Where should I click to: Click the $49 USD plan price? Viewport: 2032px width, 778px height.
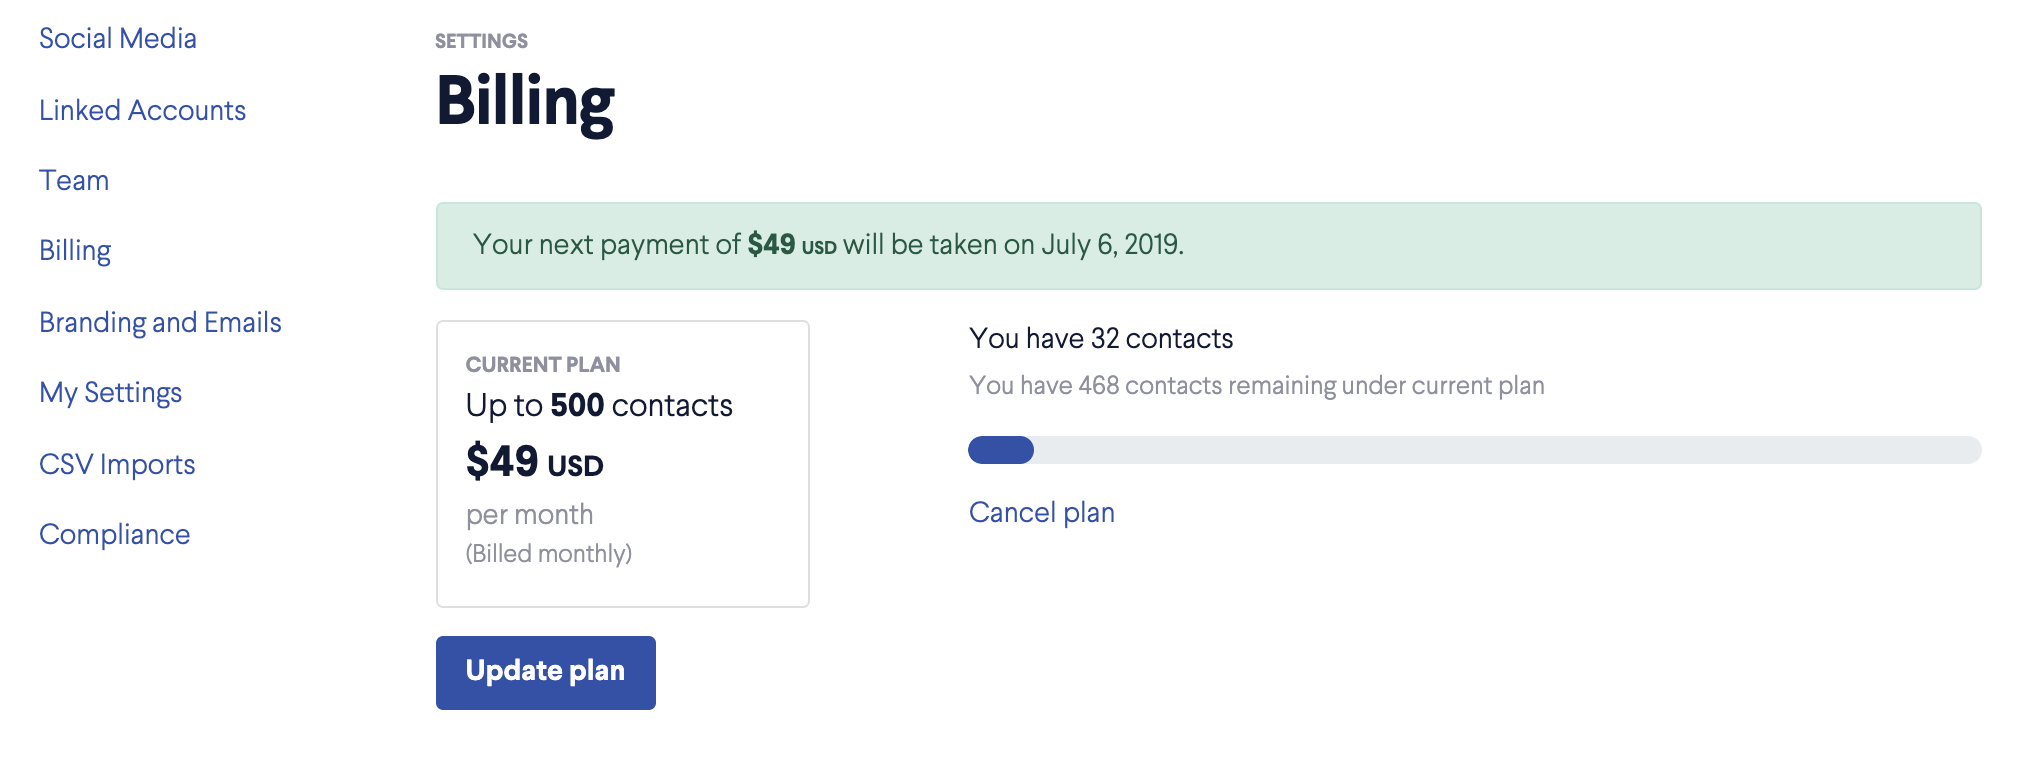(534, 463)
